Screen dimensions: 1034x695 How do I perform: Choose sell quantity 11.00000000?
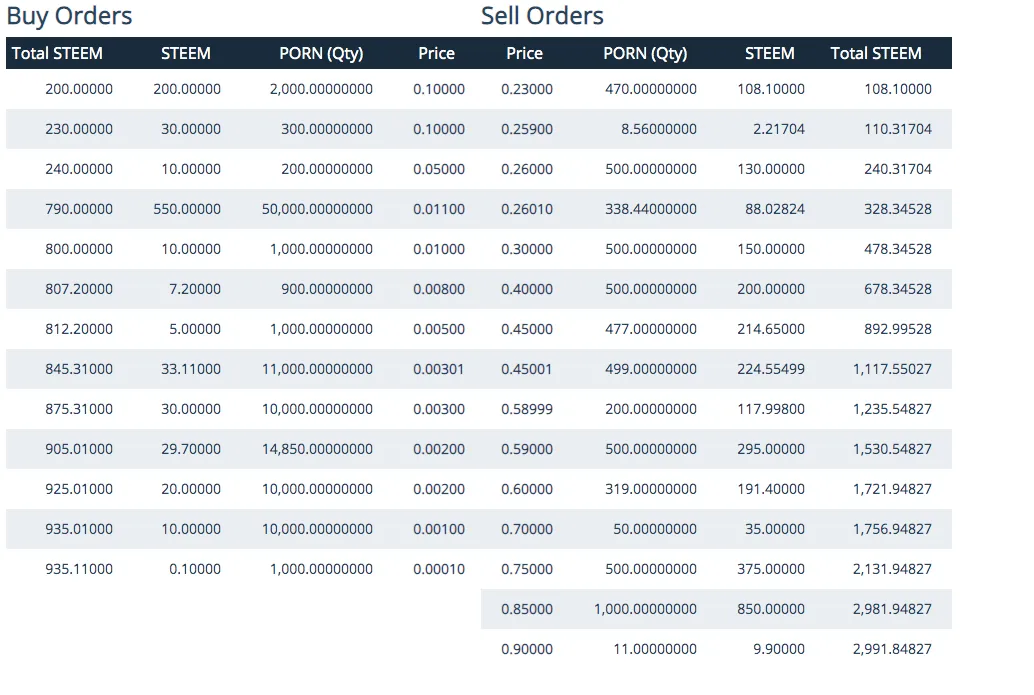[x=655, y=649]
